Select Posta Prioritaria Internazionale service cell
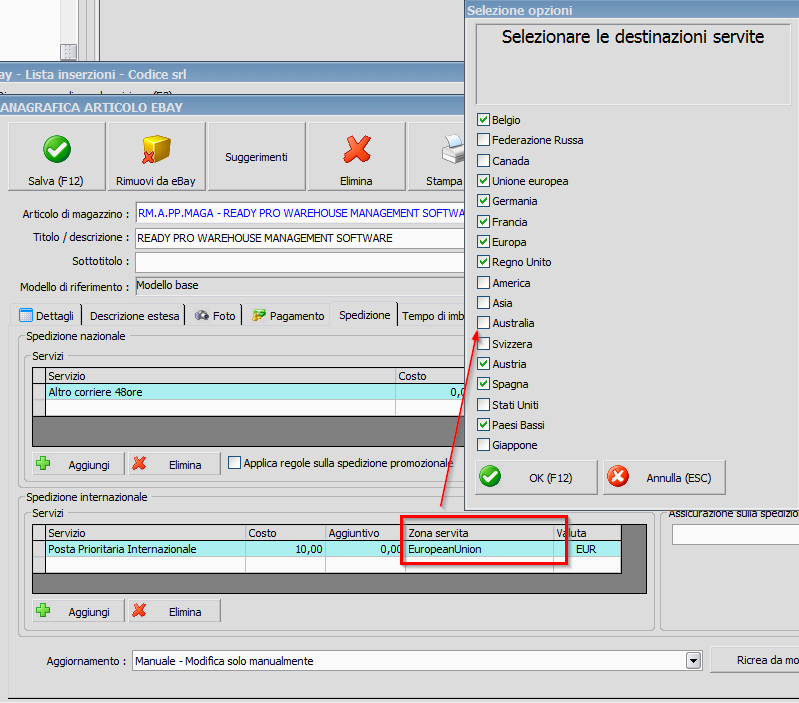 (145, 549)
